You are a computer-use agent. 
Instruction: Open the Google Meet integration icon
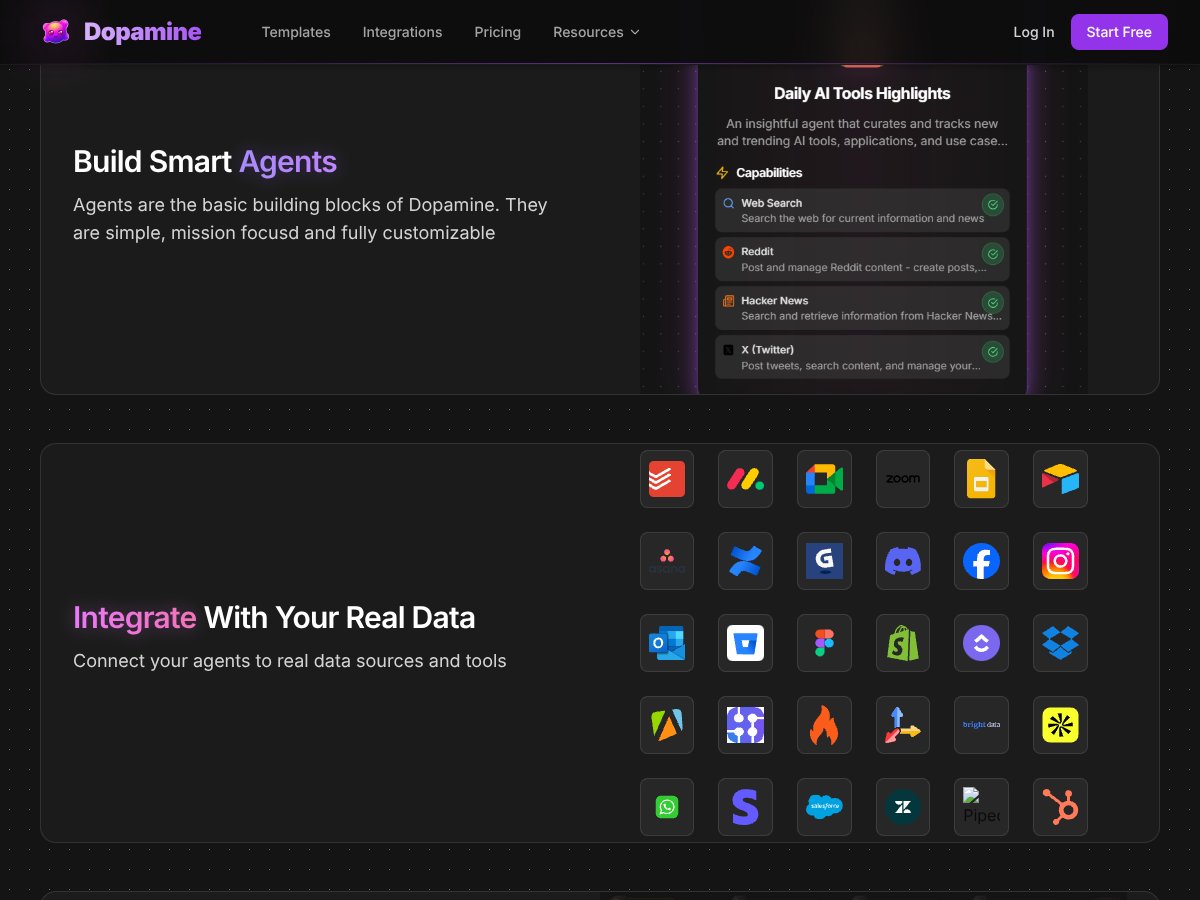click(824, 479)
